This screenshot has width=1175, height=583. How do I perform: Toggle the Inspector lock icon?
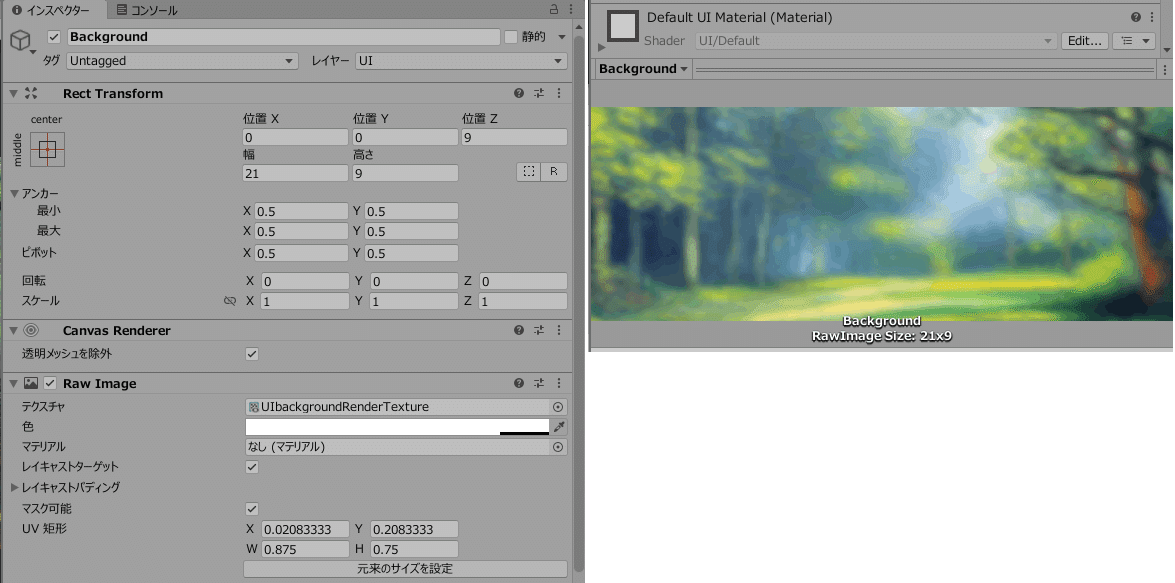click(553, 9)
